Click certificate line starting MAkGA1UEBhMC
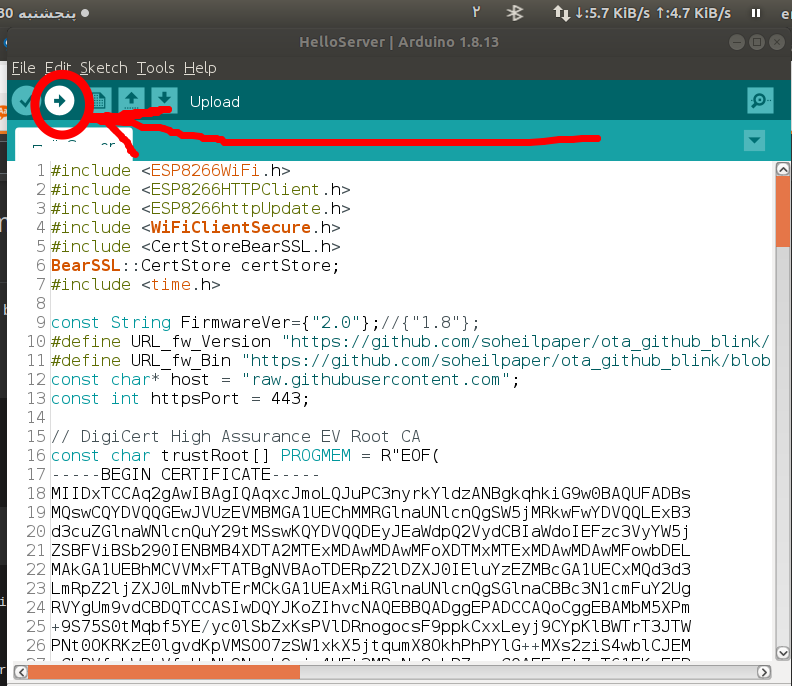Image resolution: width=792 pixels, height=686 pixels. click(x=371, y=569)
